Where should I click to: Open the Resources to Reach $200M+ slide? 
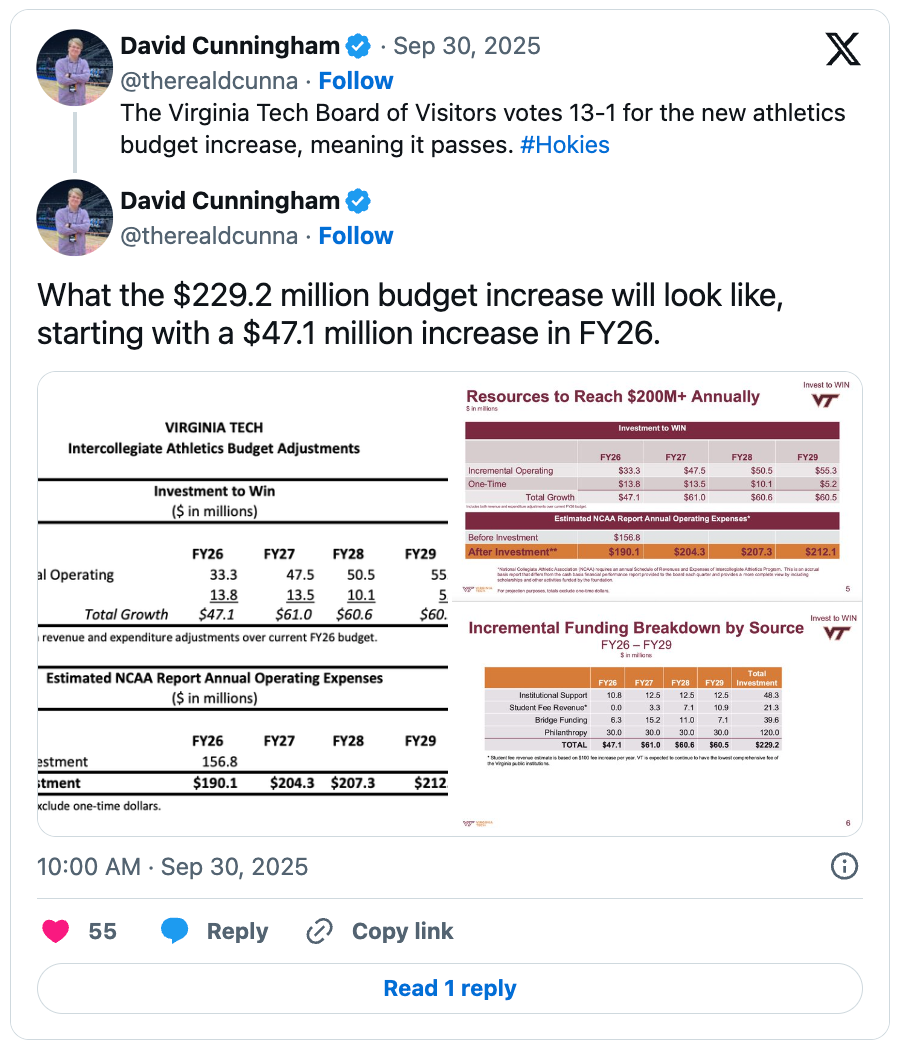click(656, 486)
